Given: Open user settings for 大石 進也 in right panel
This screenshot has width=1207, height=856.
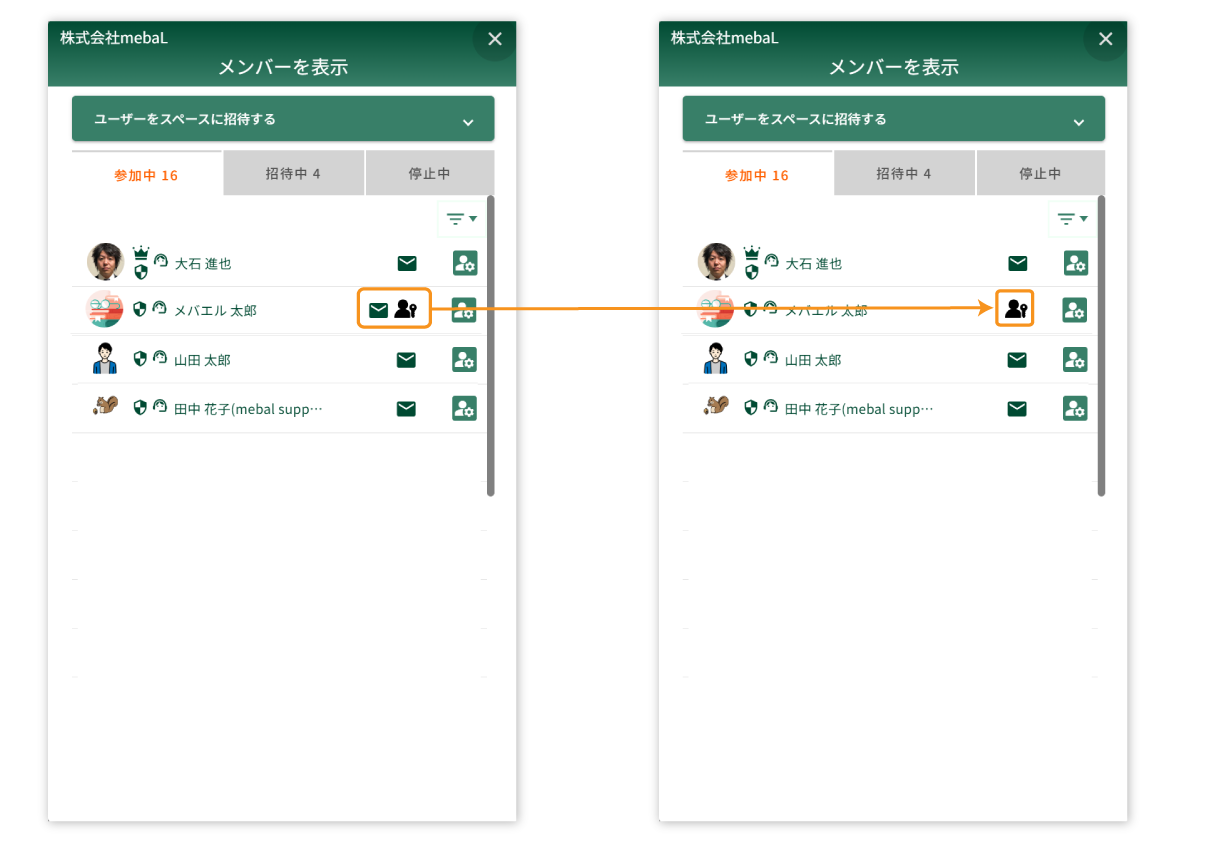Looking at the screenshot, I should (x=1075, y=263).
